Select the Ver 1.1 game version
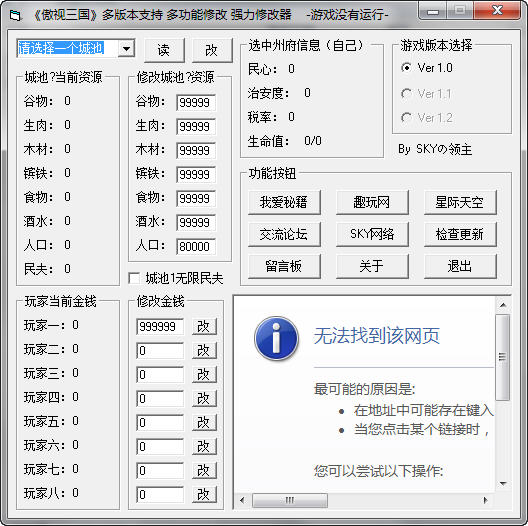 coord(406,93)
